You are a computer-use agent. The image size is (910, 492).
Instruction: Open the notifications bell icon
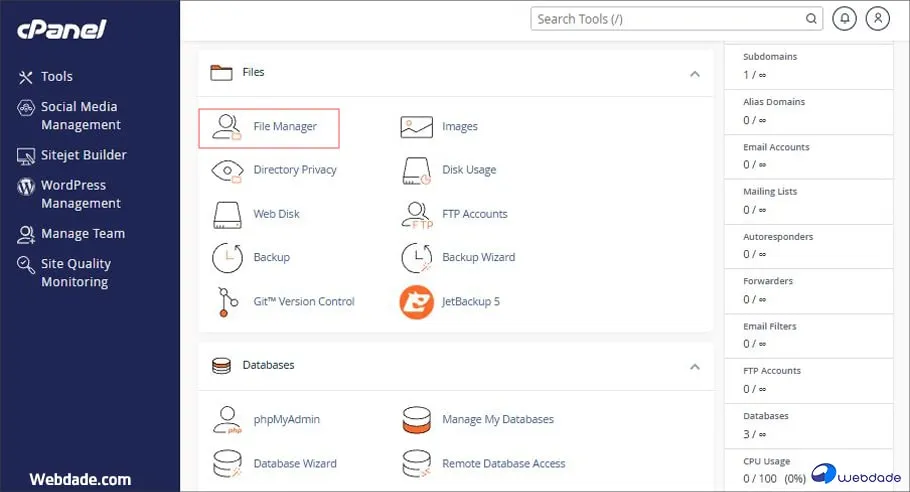click(844, 18)
